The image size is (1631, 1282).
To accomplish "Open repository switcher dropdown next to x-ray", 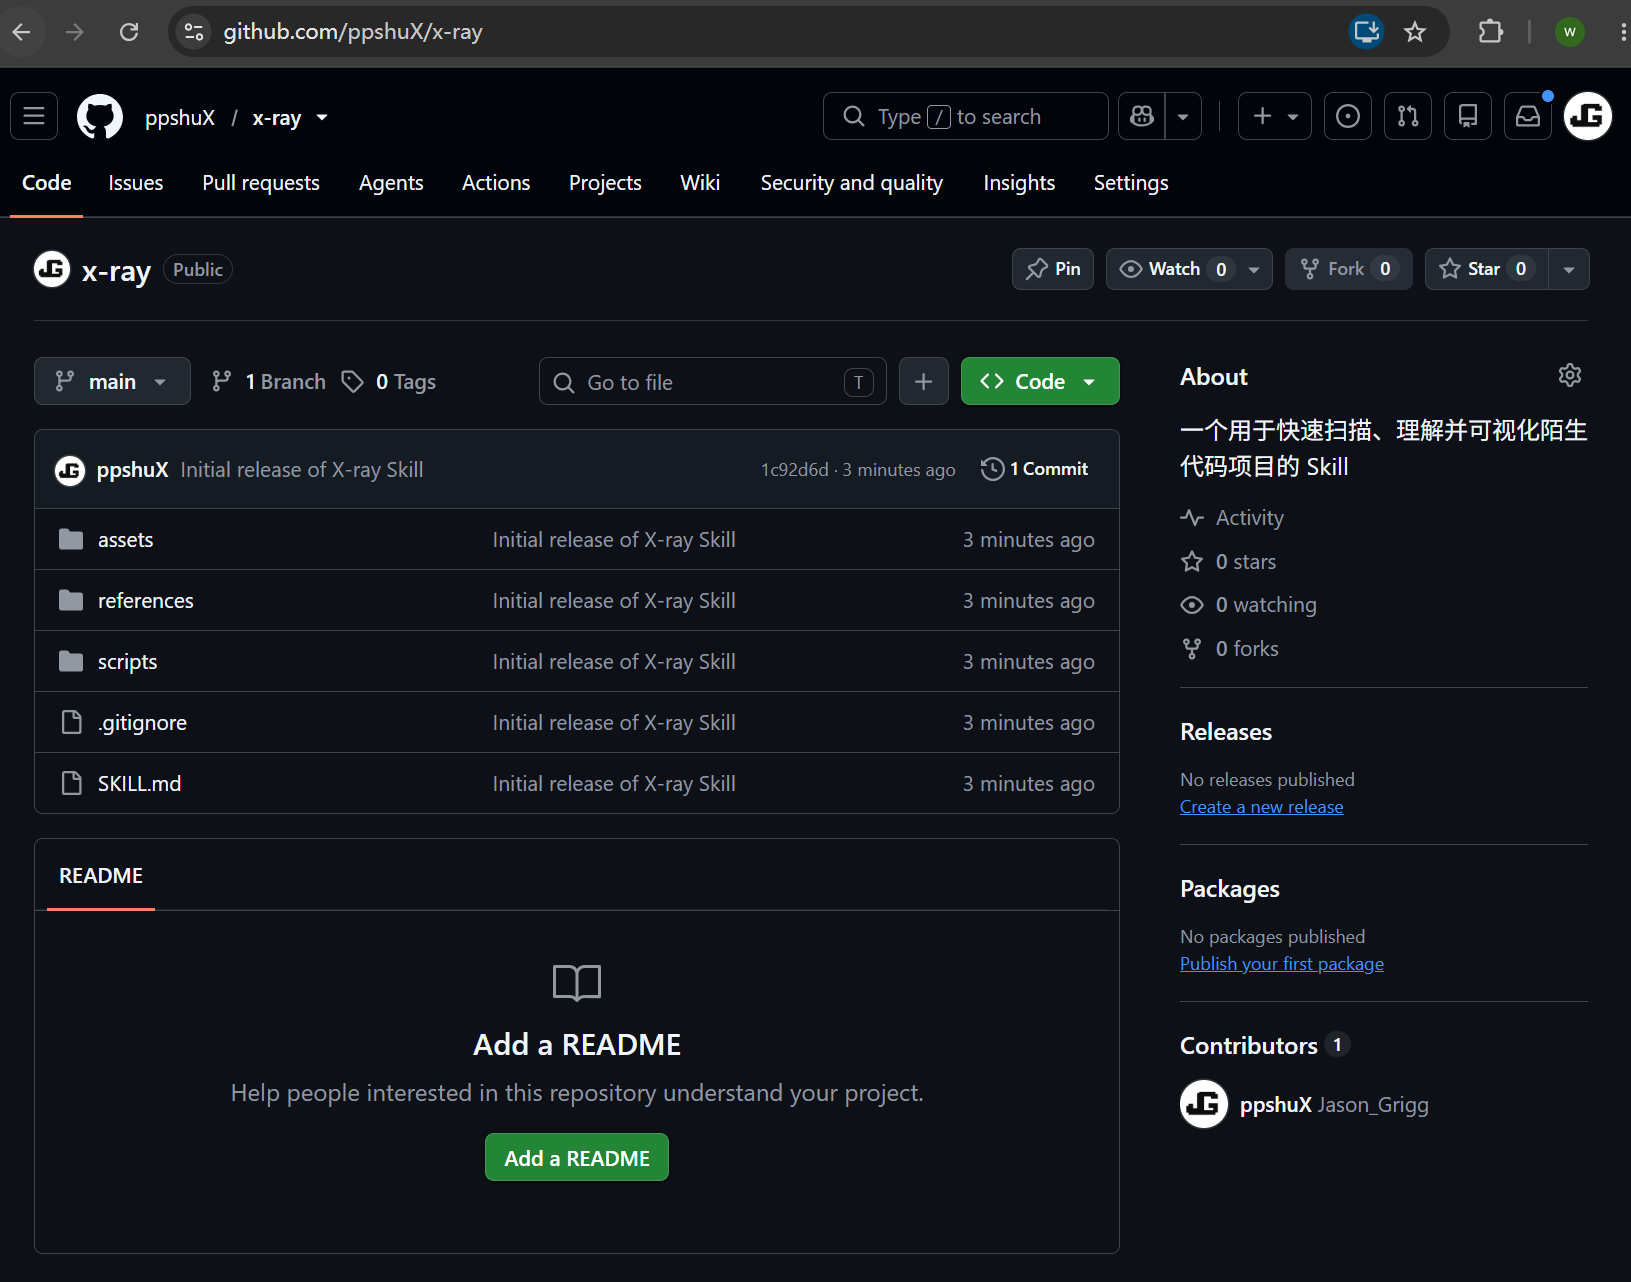I will coord(322,117).
